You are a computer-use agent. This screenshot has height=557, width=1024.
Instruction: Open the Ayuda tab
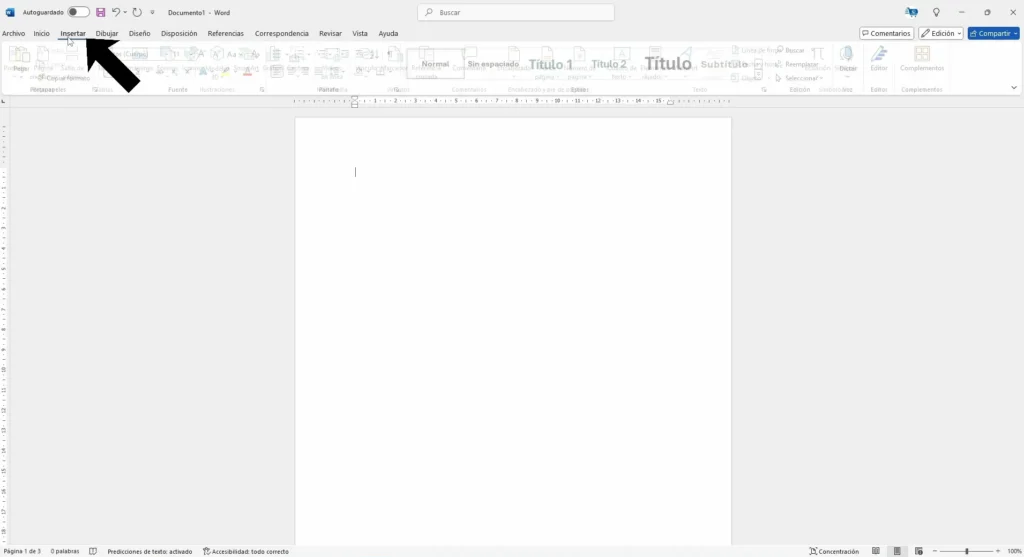(388, 33)
